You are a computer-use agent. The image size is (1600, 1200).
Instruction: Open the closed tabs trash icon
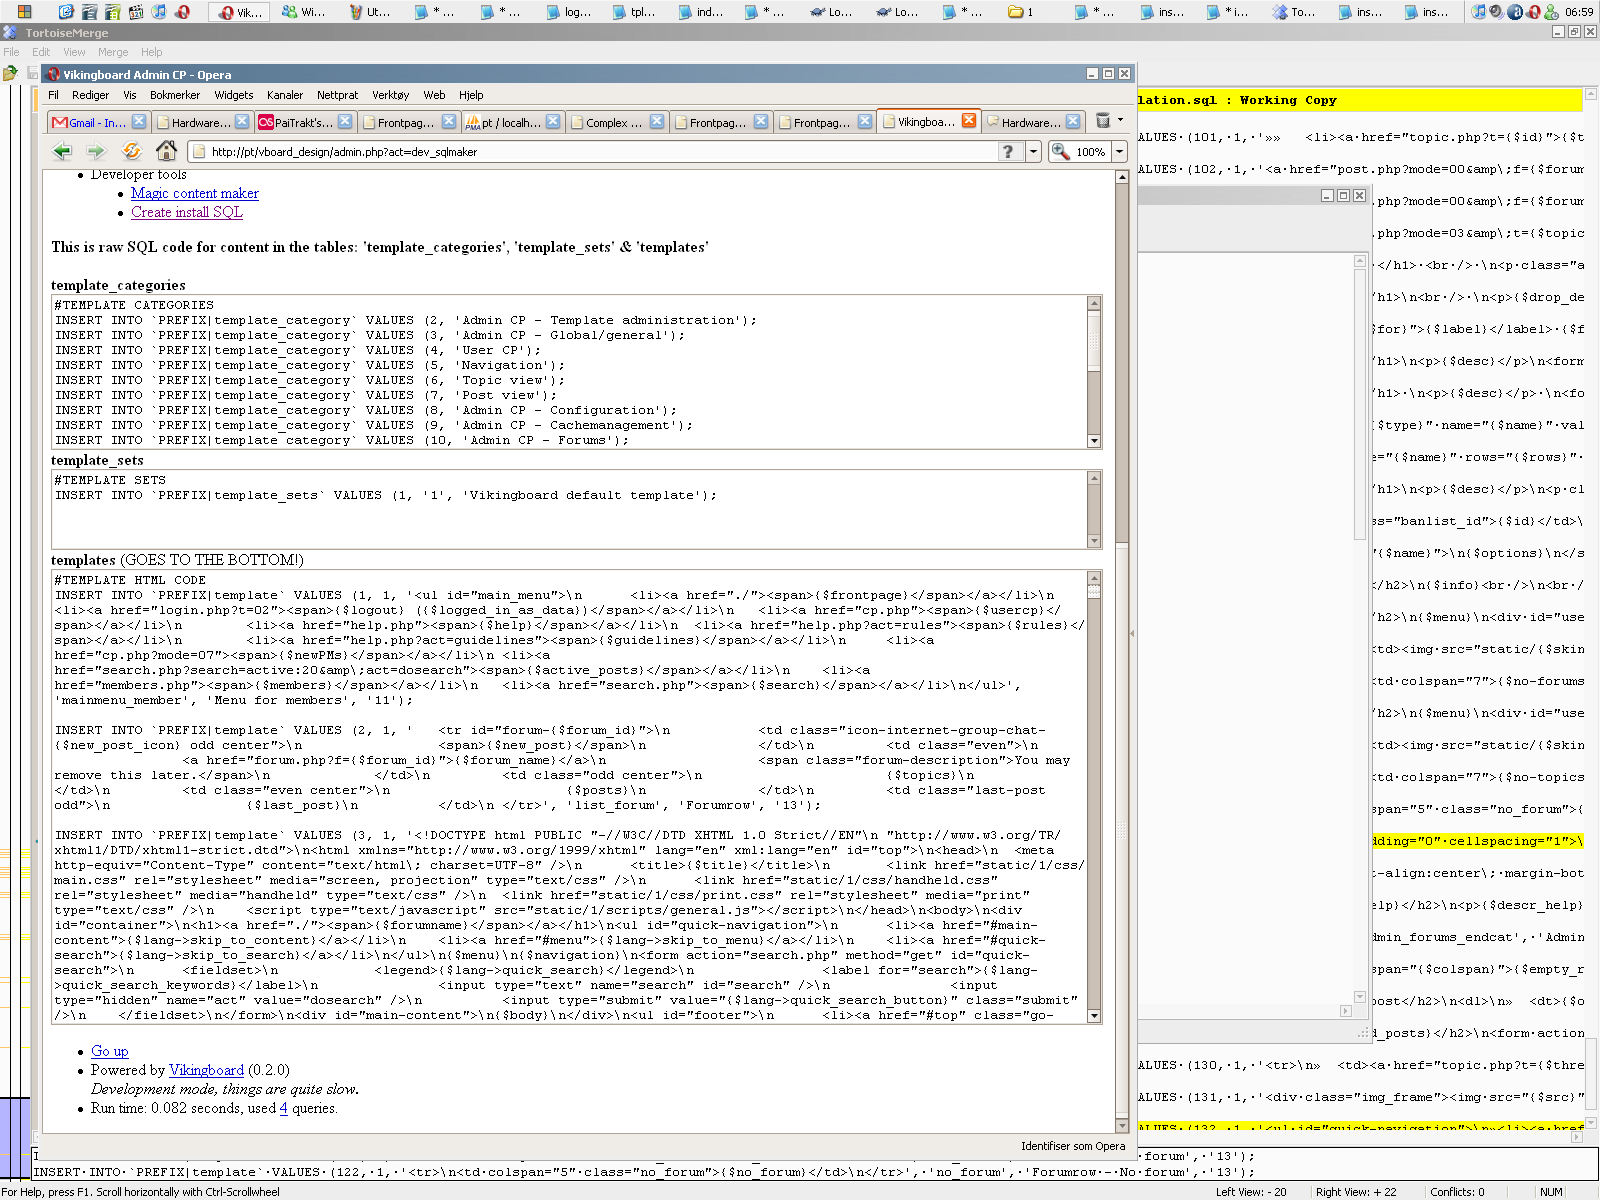pyautogui.click(x=1103, y=121)
